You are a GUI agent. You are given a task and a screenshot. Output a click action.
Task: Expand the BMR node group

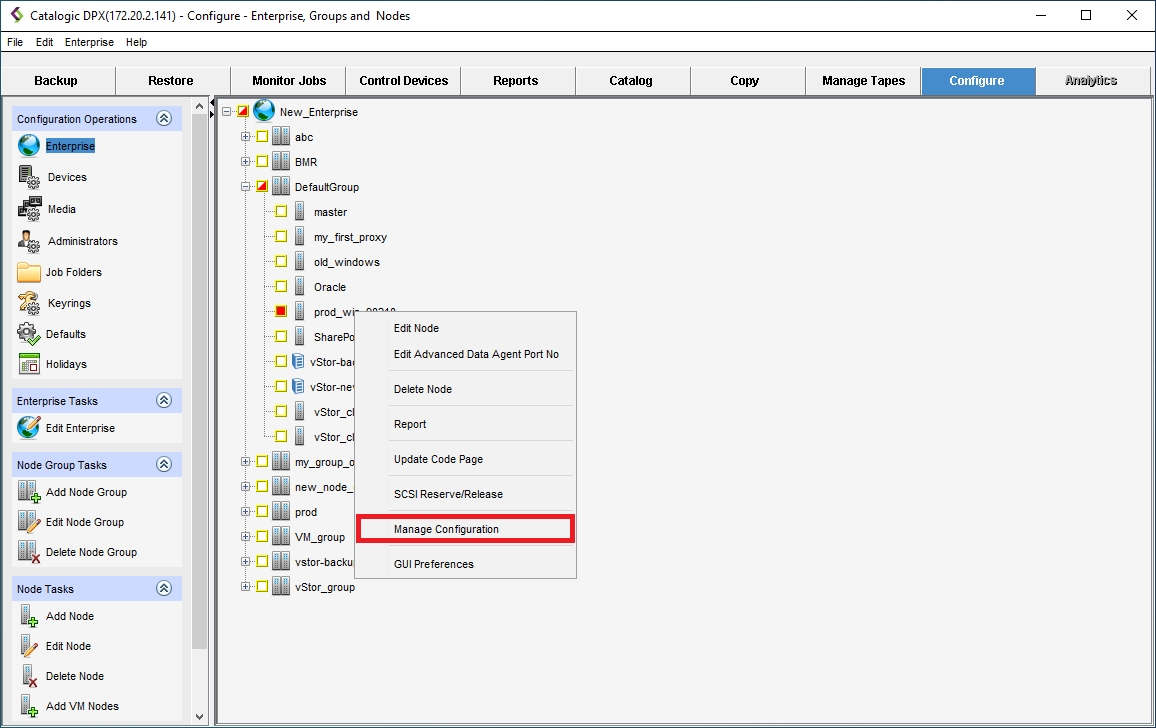pyautogui.click(x=246, y=162)
